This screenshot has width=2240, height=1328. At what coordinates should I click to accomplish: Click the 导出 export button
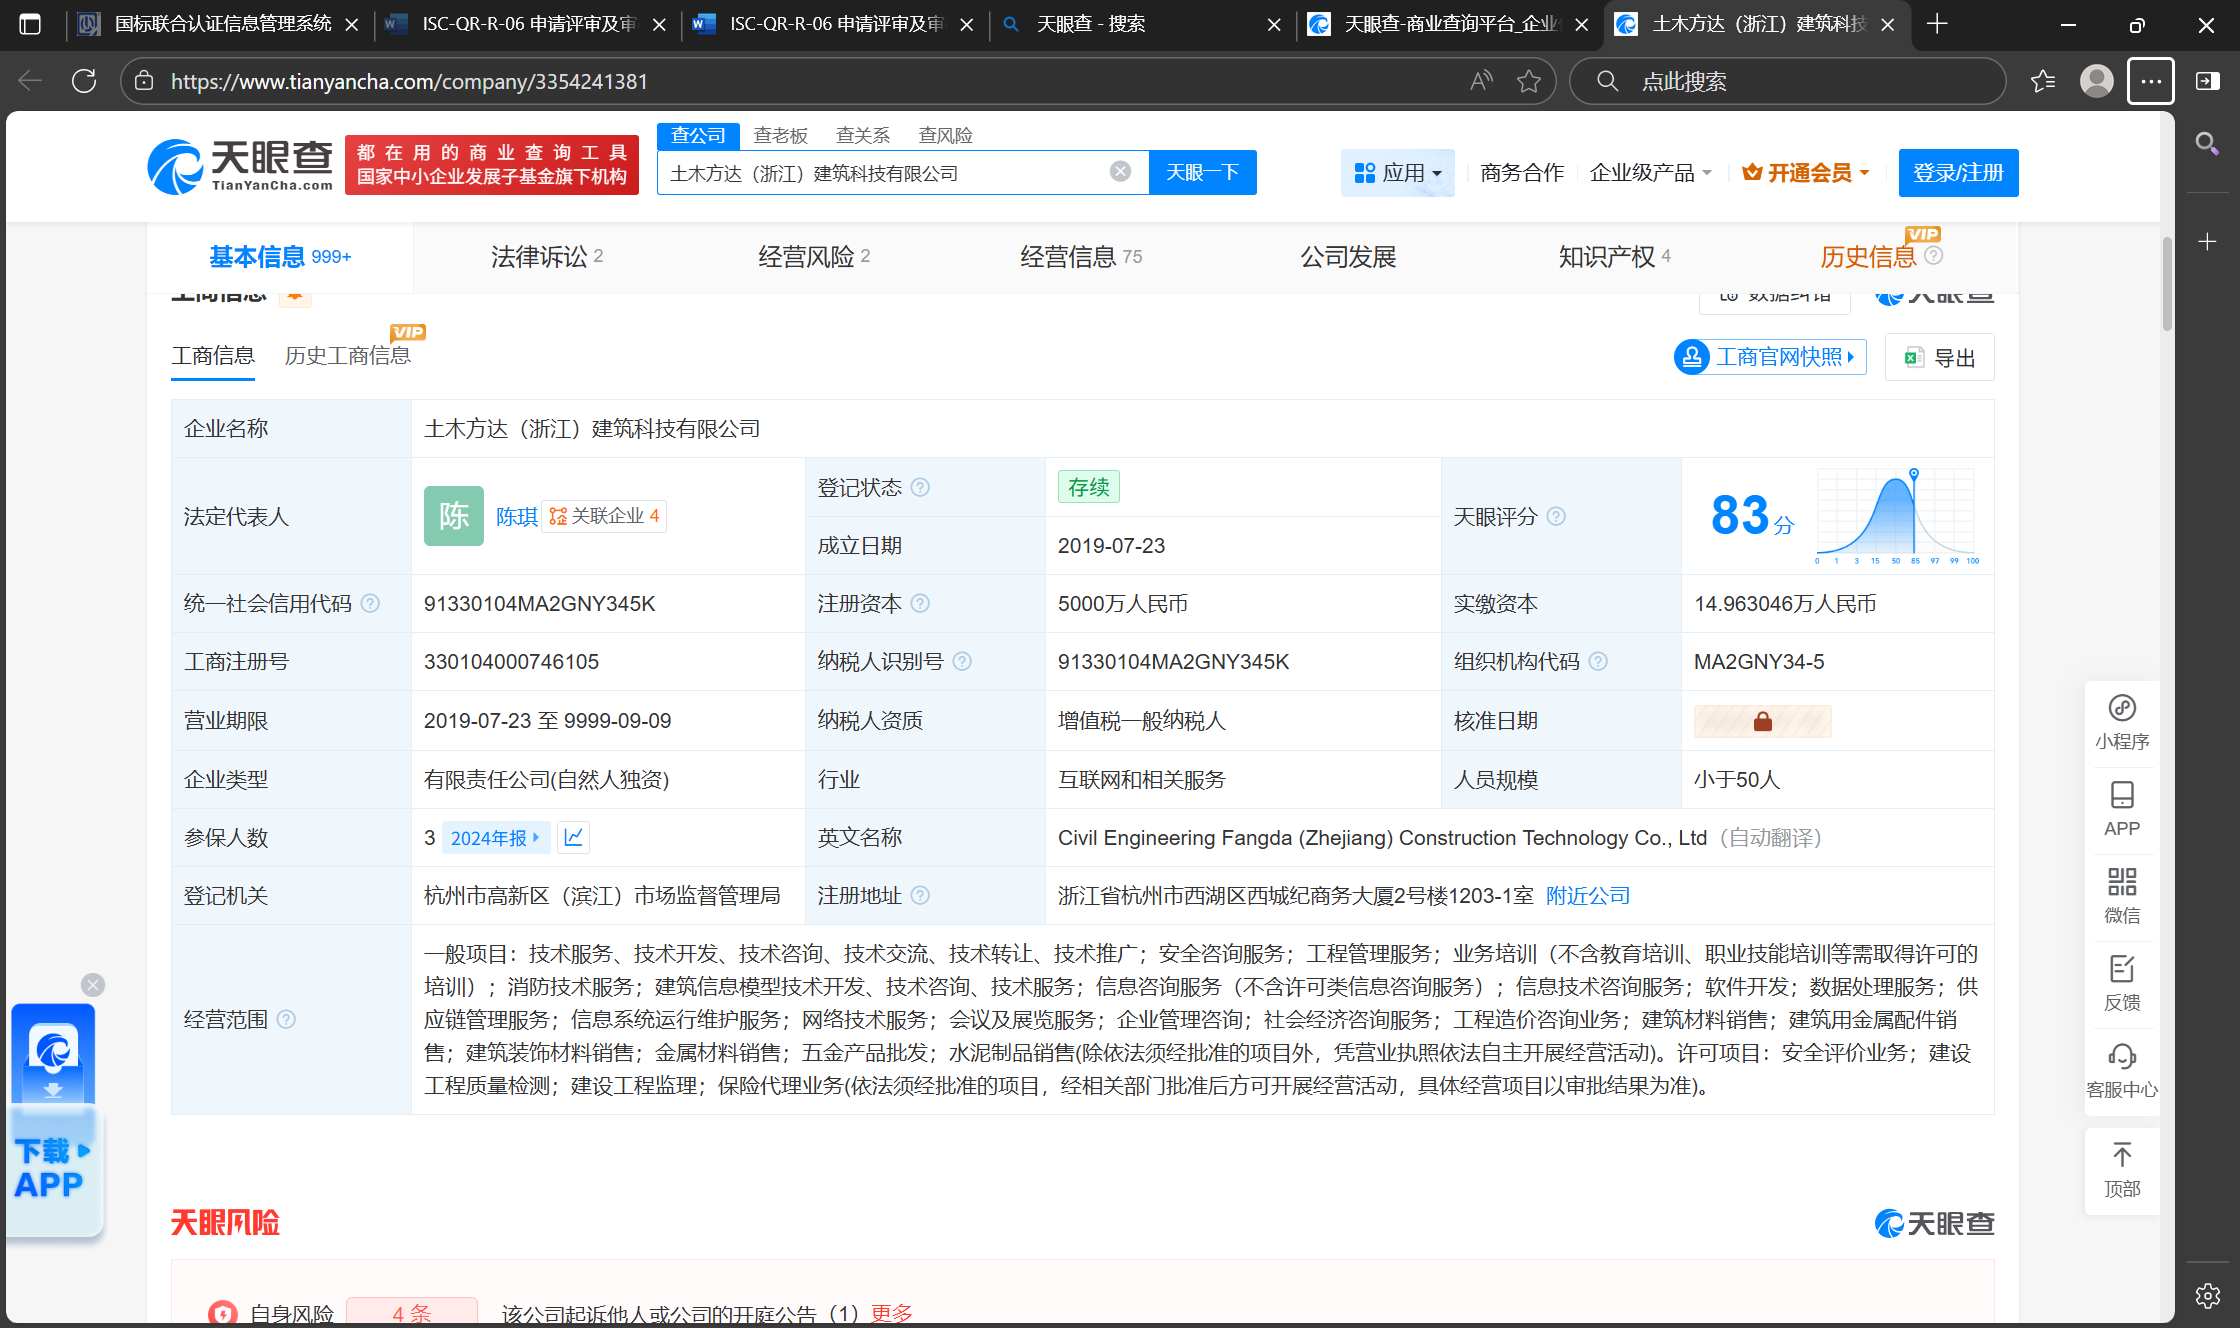click(x=1939, y=357)
